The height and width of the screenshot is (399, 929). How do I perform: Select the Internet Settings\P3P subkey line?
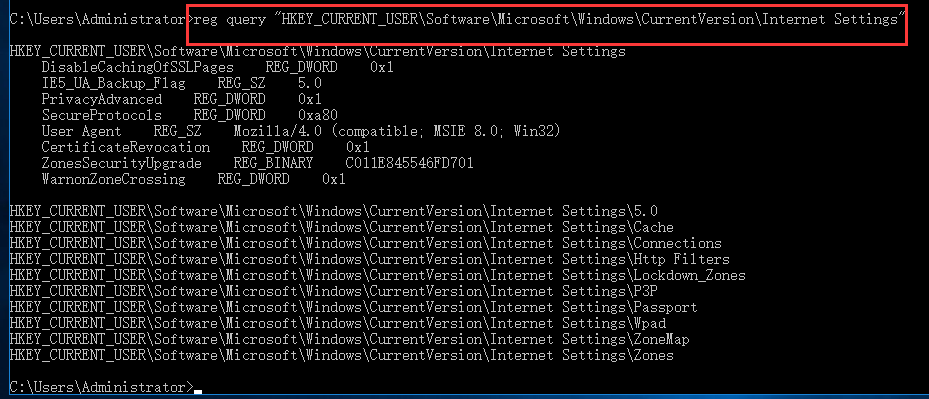click(334, 291)
